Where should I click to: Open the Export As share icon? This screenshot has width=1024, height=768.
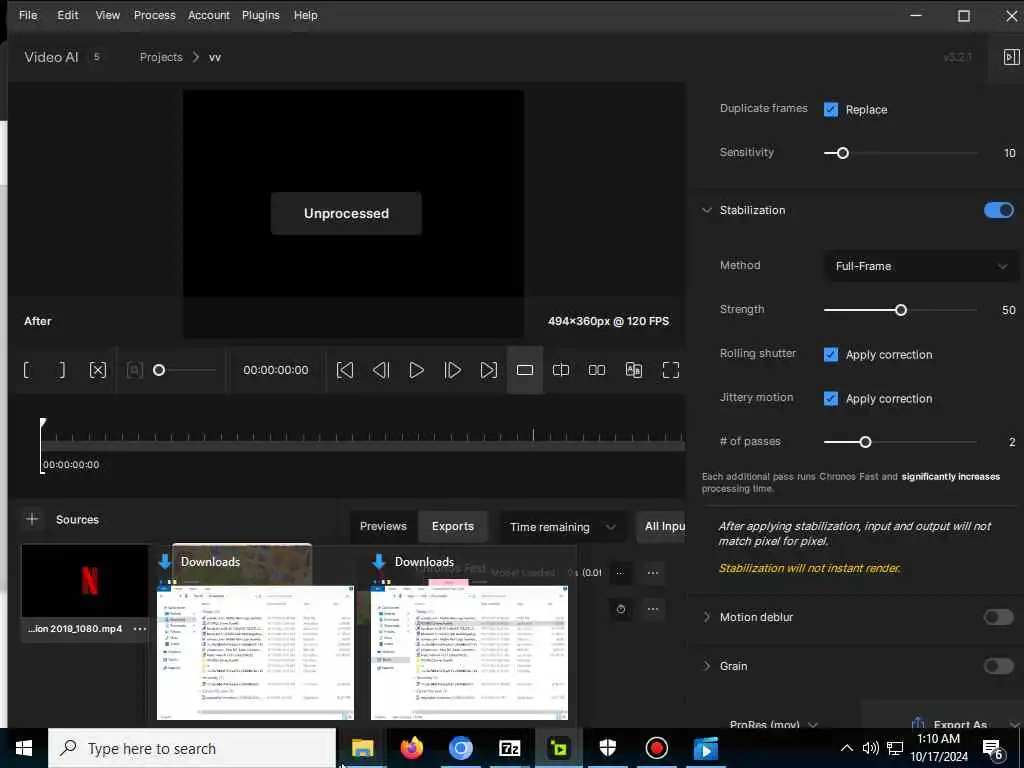pyautogui.click(x=918, y=723)
